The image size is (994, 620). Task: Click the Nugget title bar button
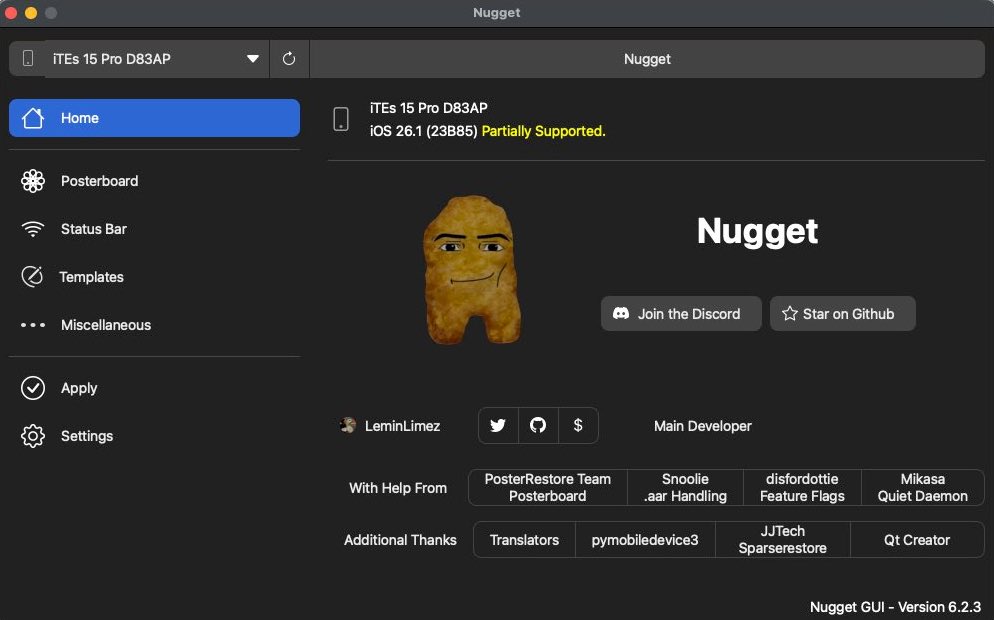click(x=647, y=59)
